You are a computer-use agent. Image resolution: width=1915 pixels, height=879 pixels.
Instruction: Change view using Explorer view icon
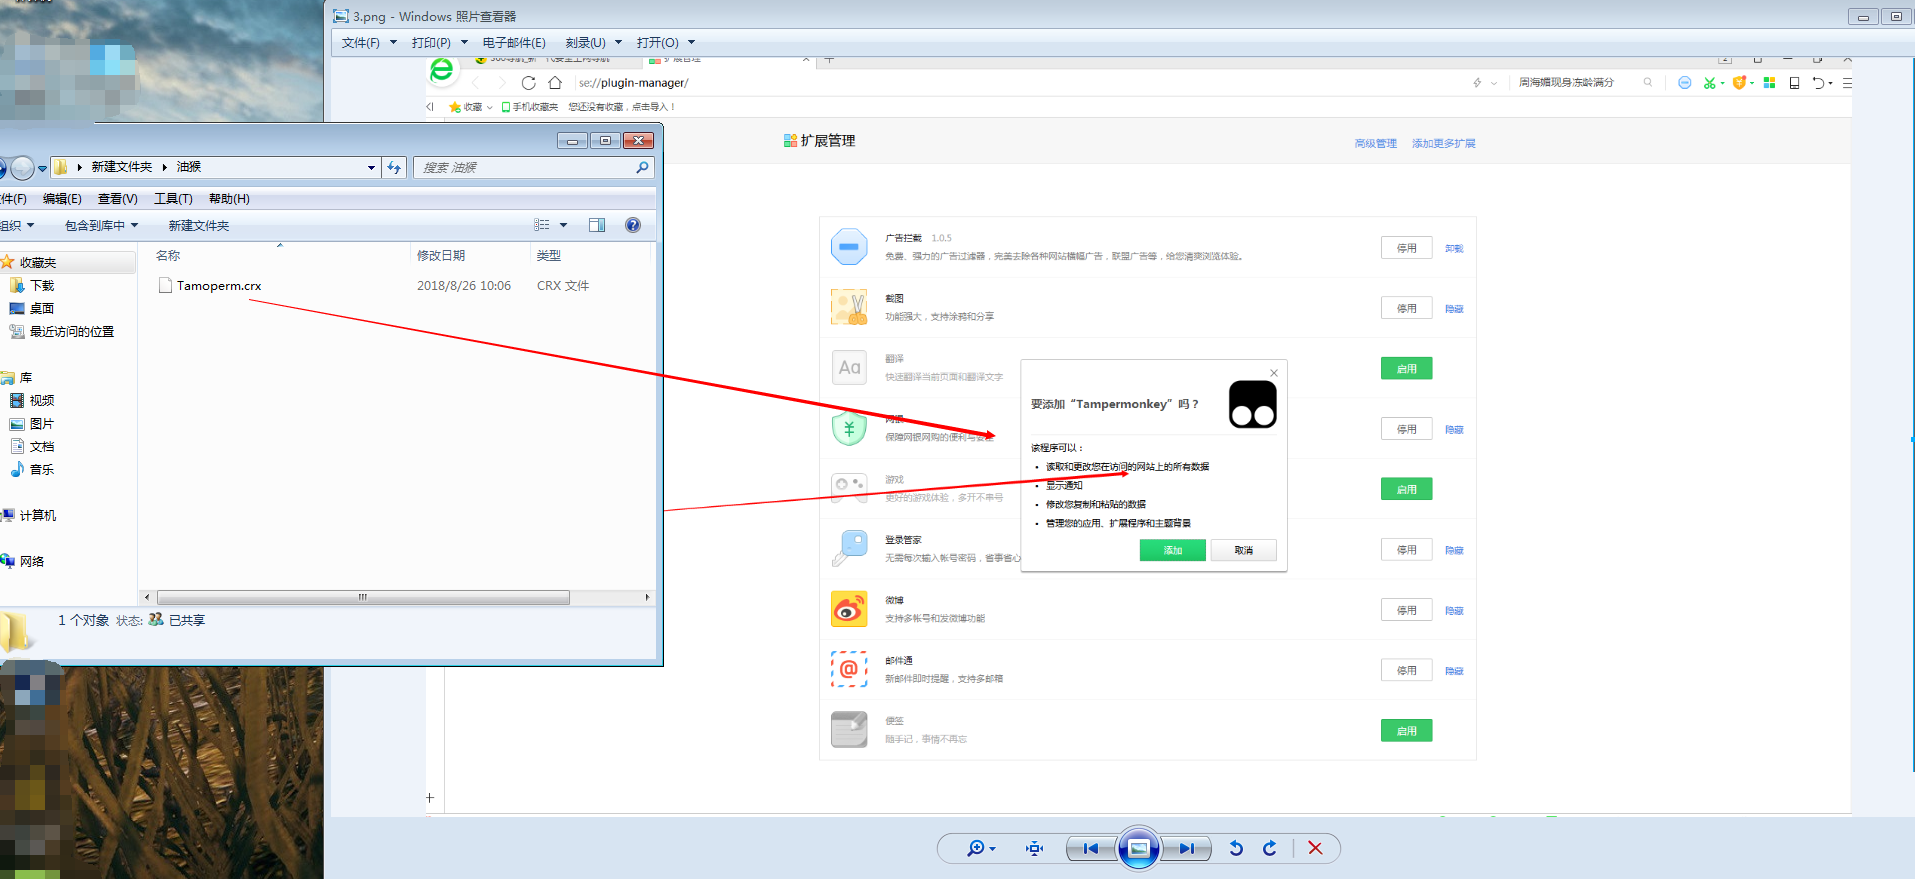pos(542,225)
